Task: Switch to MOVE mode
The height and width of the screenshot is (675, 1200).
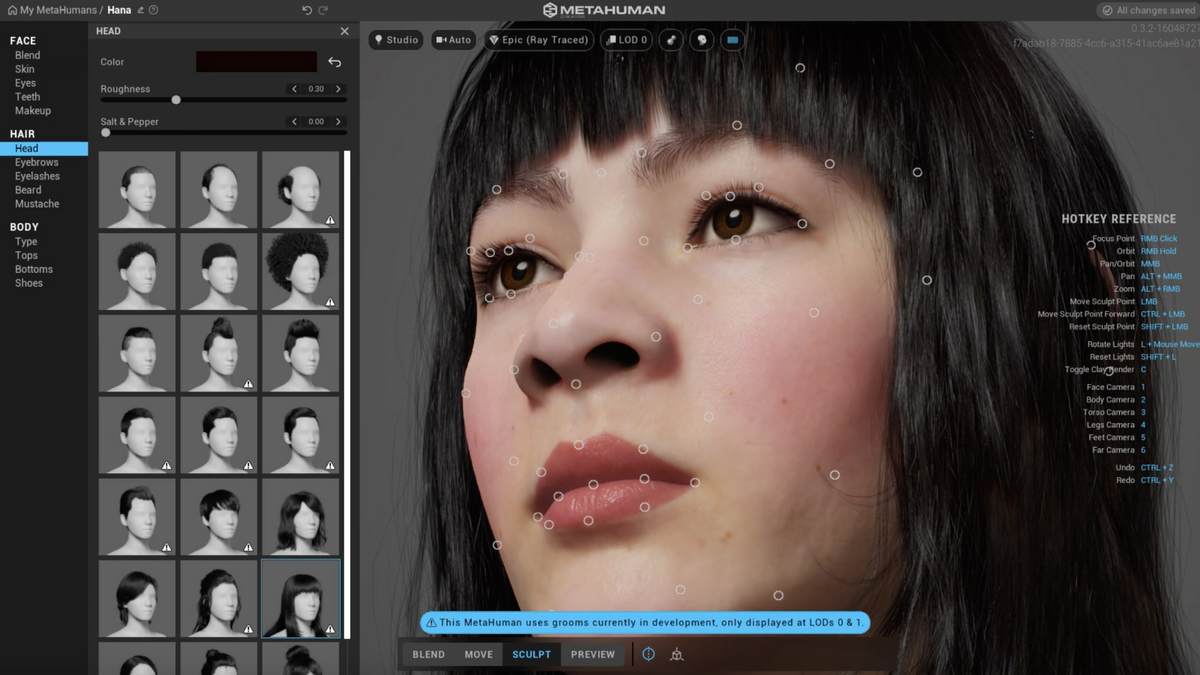Action: click(478, 654)
